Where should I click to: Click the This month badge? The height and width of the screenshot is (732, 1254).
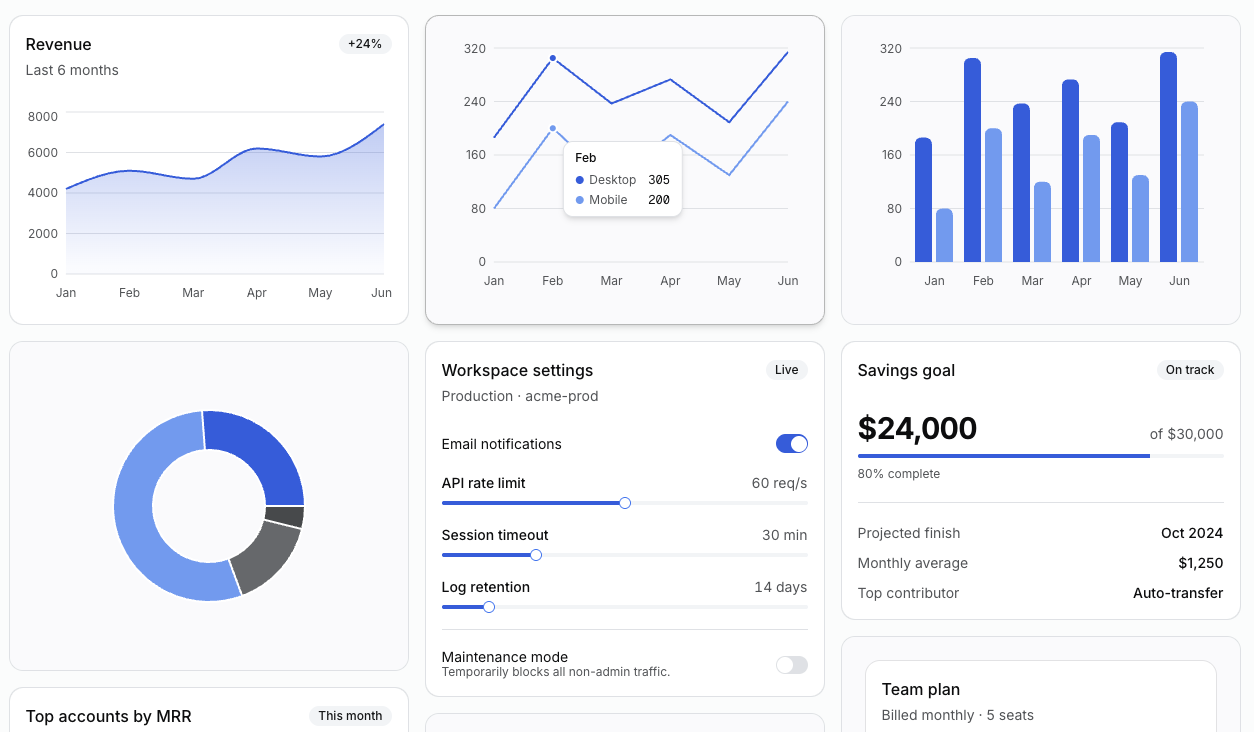350,716
